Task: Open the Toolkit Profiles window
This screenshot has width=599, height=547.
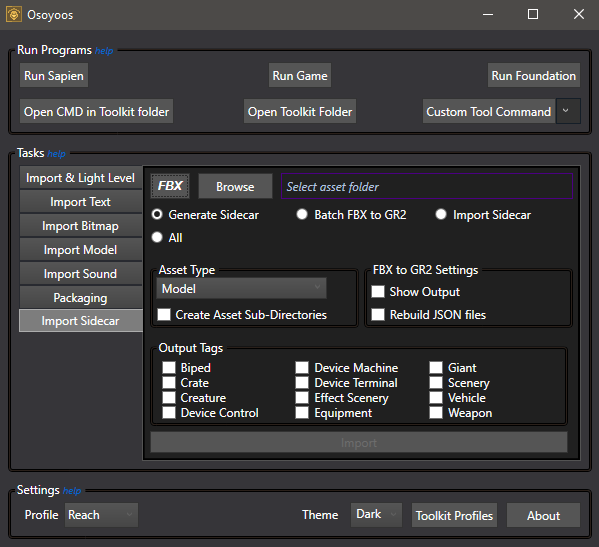Action: click(x=454, y=515)
